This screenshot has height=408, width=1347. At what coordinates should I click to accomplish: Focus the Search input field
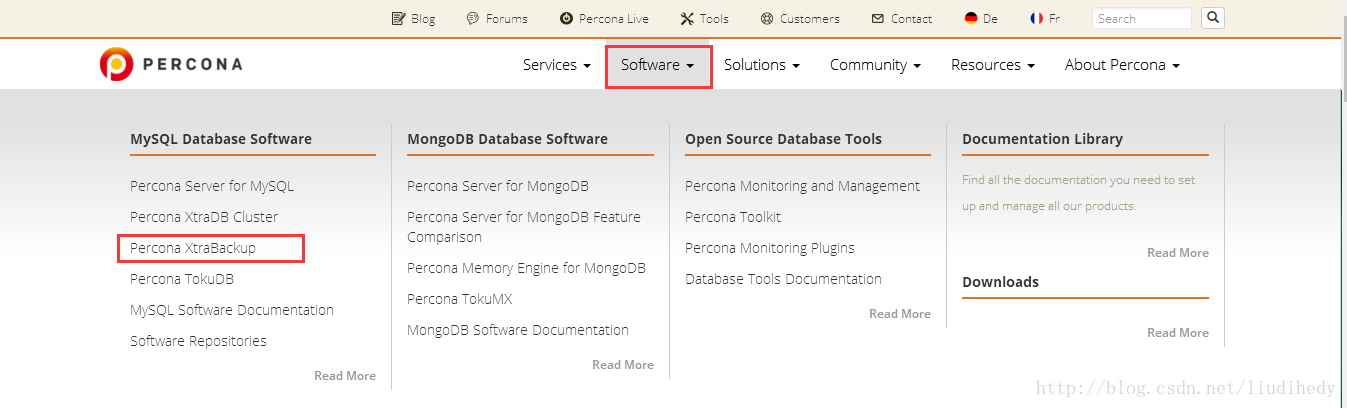1141,18
